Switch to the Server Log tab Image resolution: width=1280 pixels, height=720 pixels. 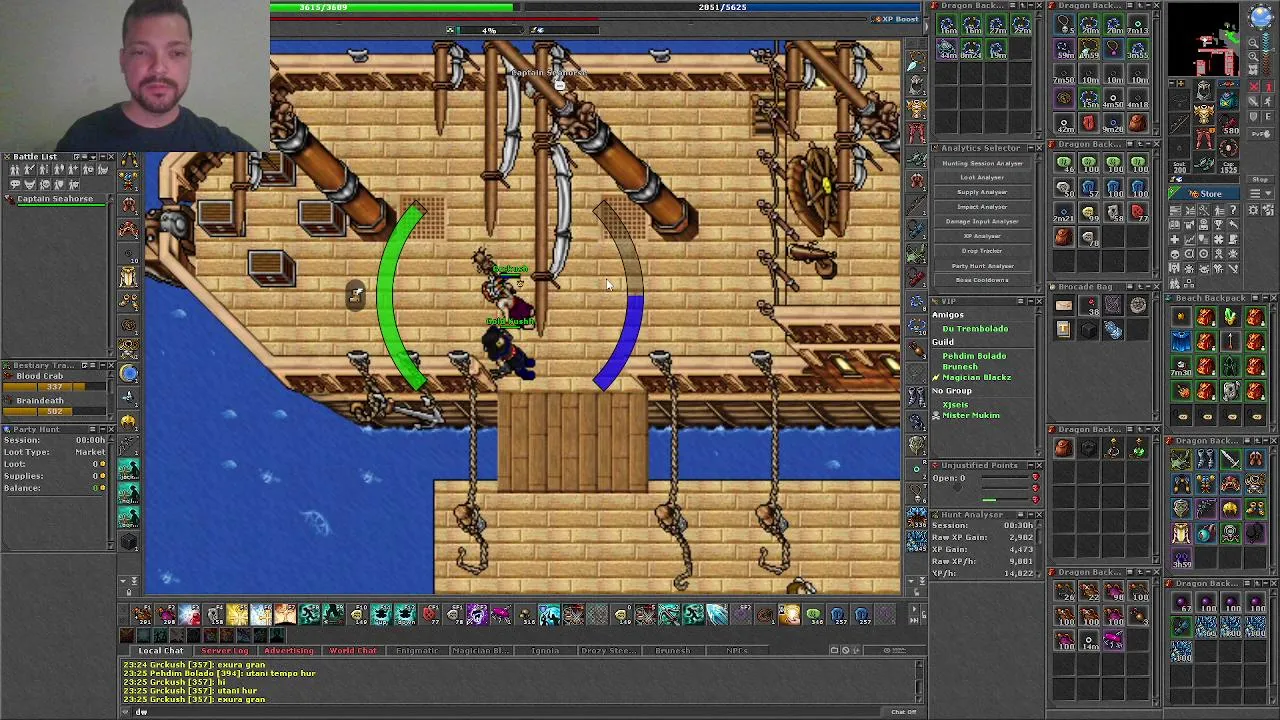224,651
